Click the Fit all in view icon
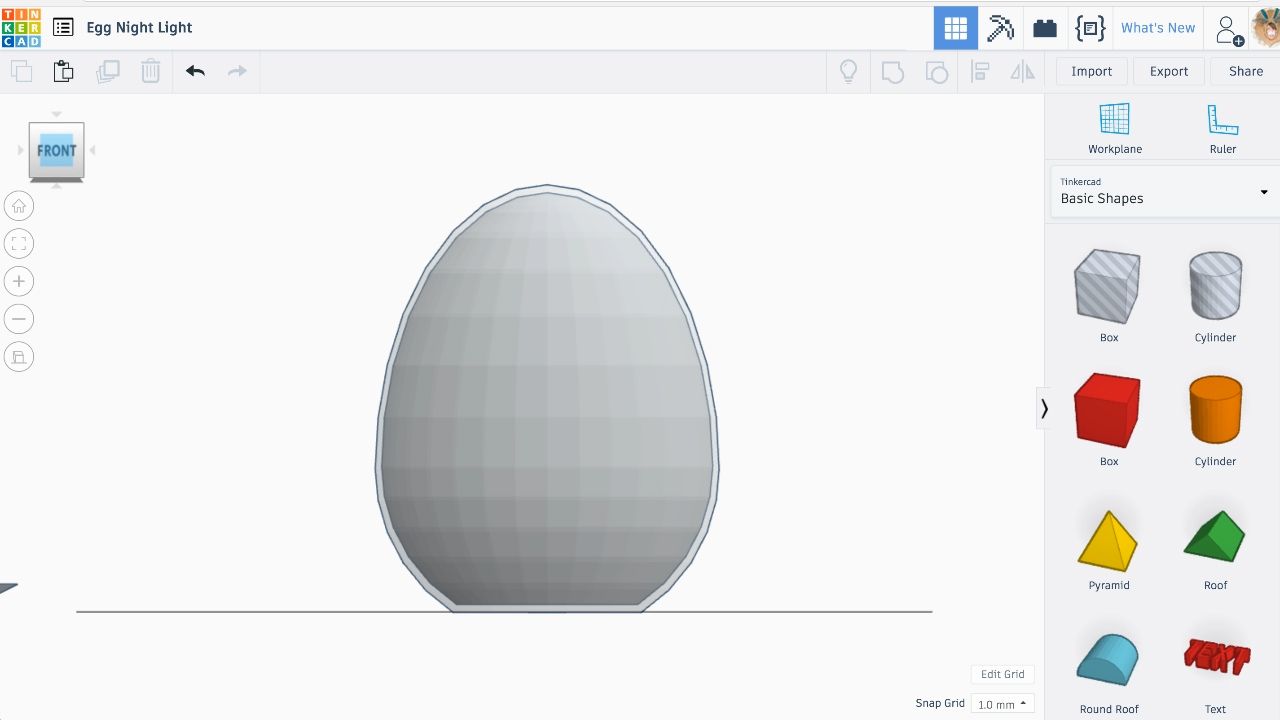This screenshot has height=720, width=1280. (19, 244)
